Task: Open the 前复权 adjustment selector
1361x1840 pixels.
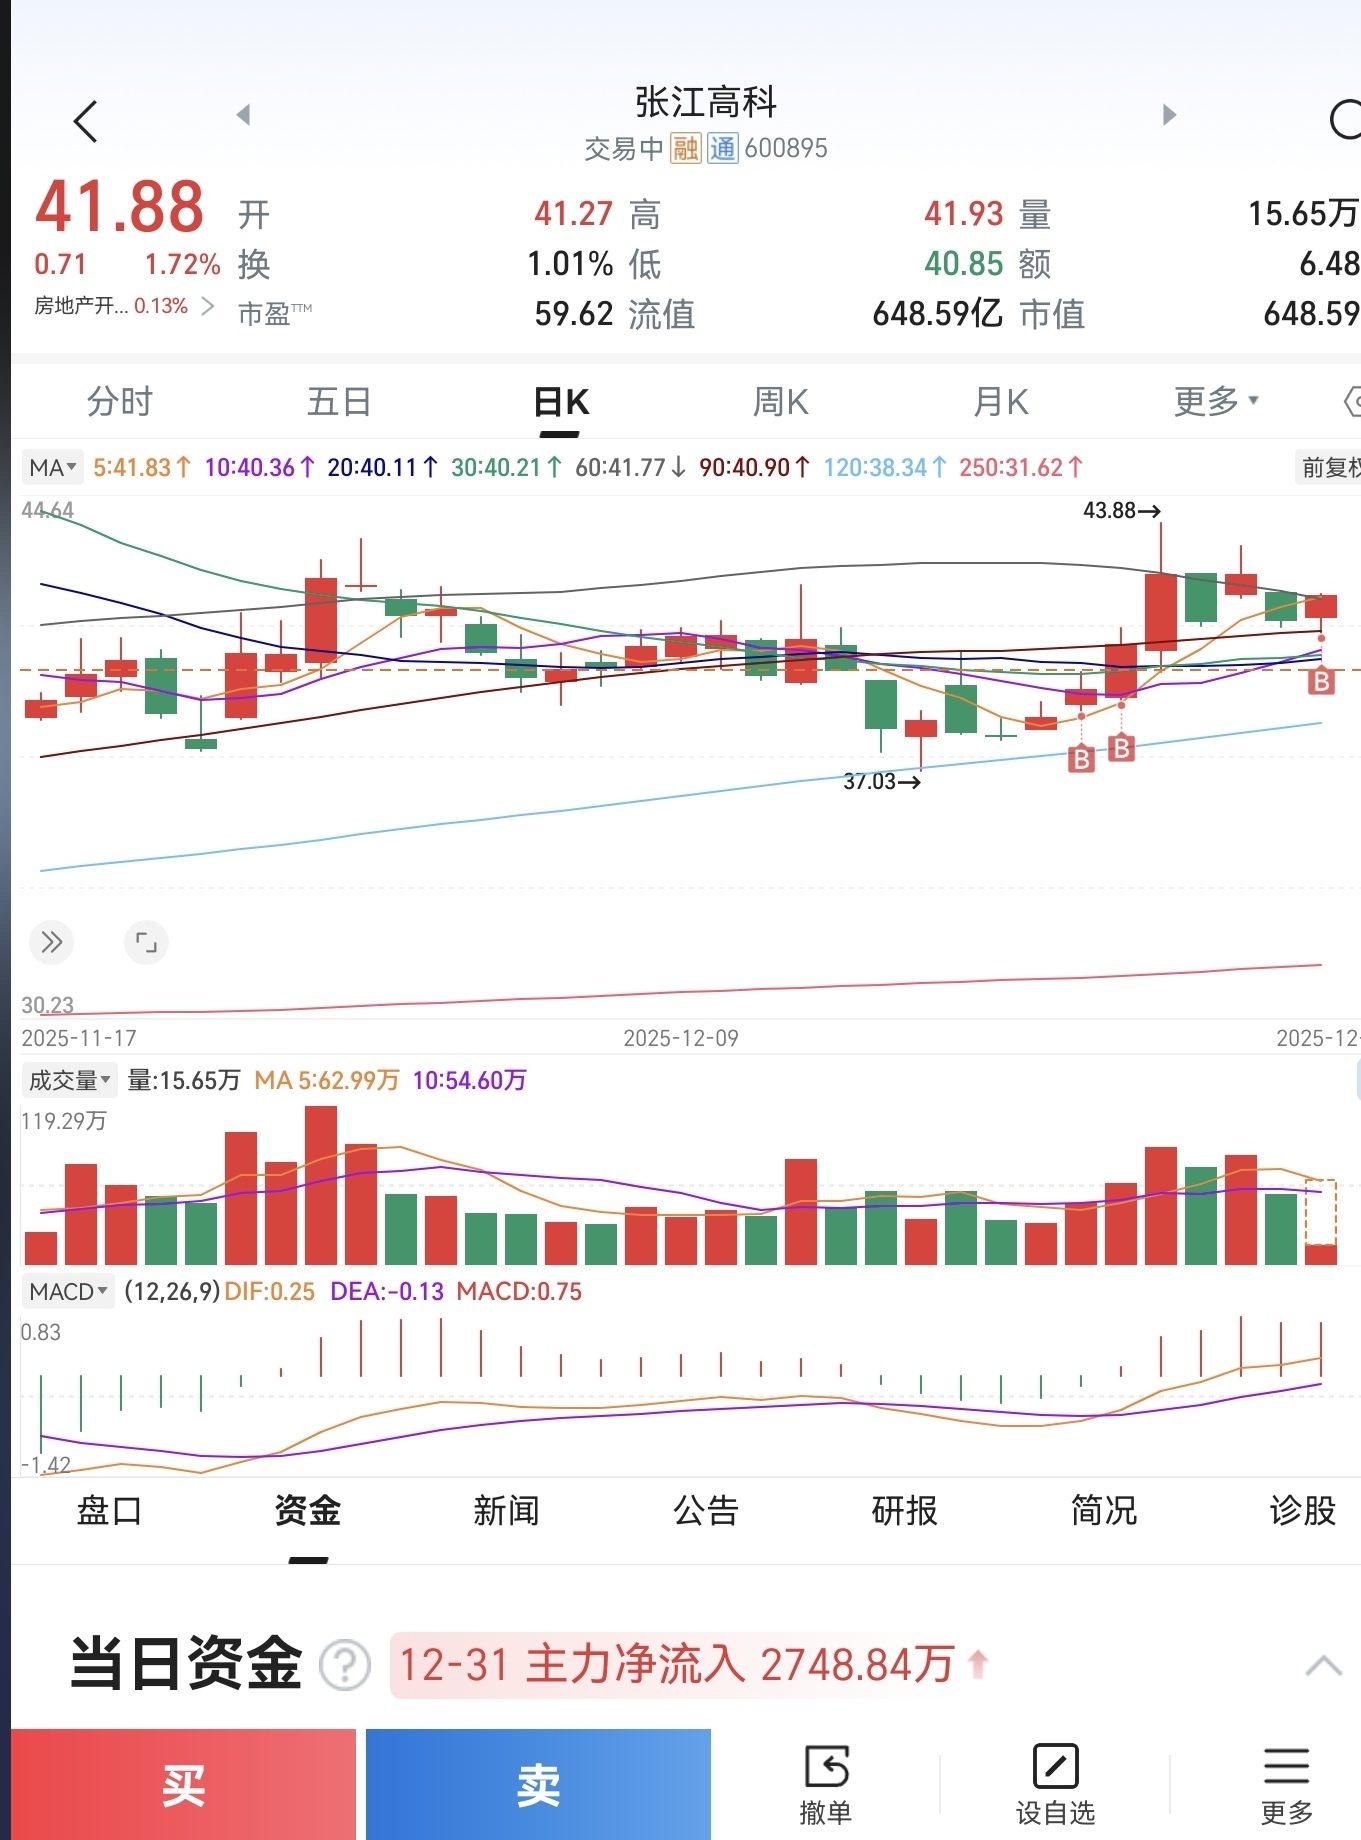Action: point(1329,467)
